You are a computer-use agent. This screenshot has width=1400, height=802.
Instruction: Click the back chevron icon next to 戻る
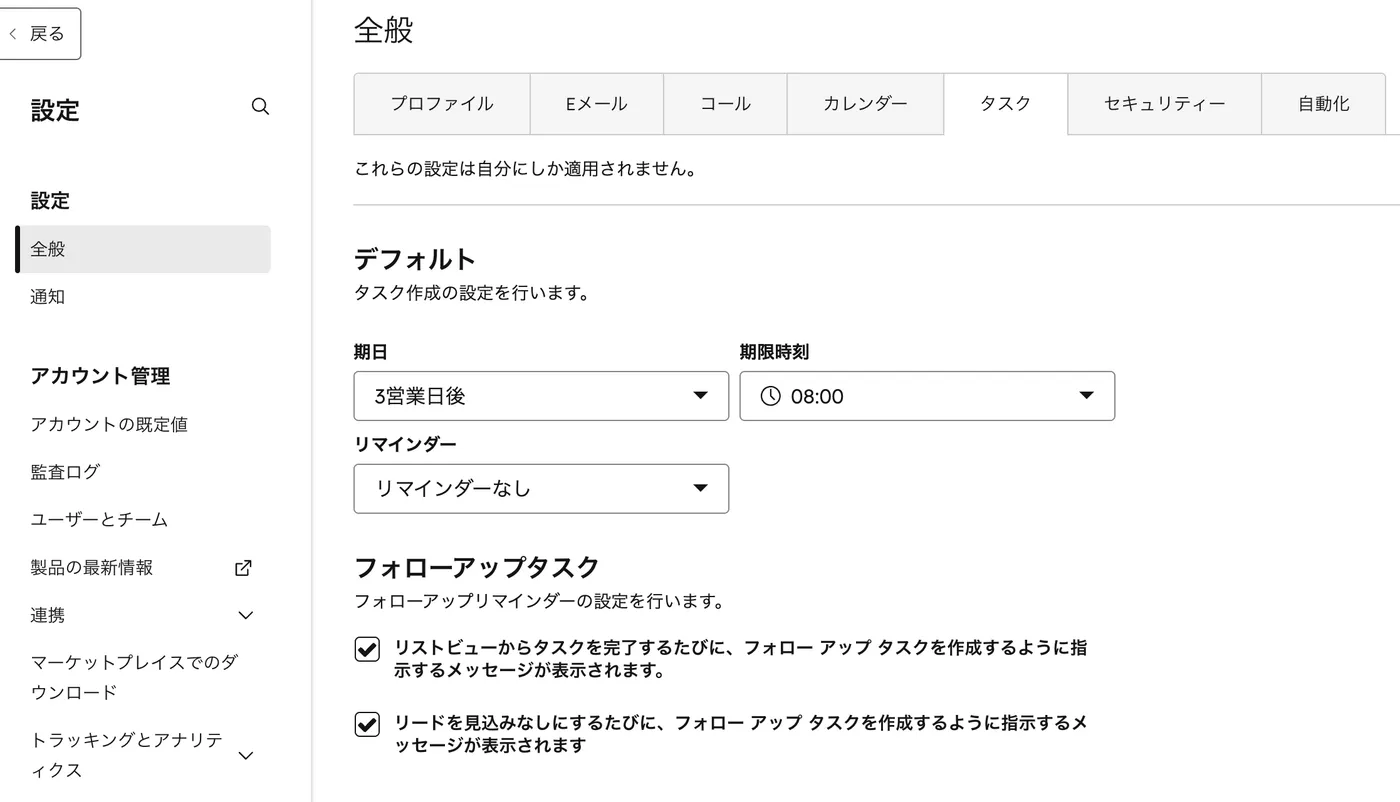(14, 33)
